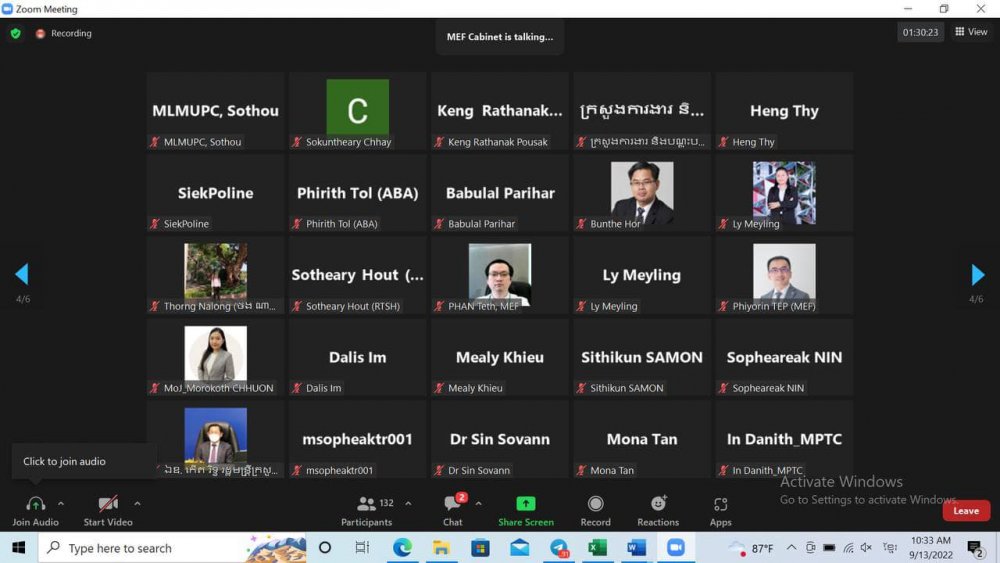Click the weather widget showing 87°F
The width and height of the screenshot is (1000, 563).
[751, 548]
